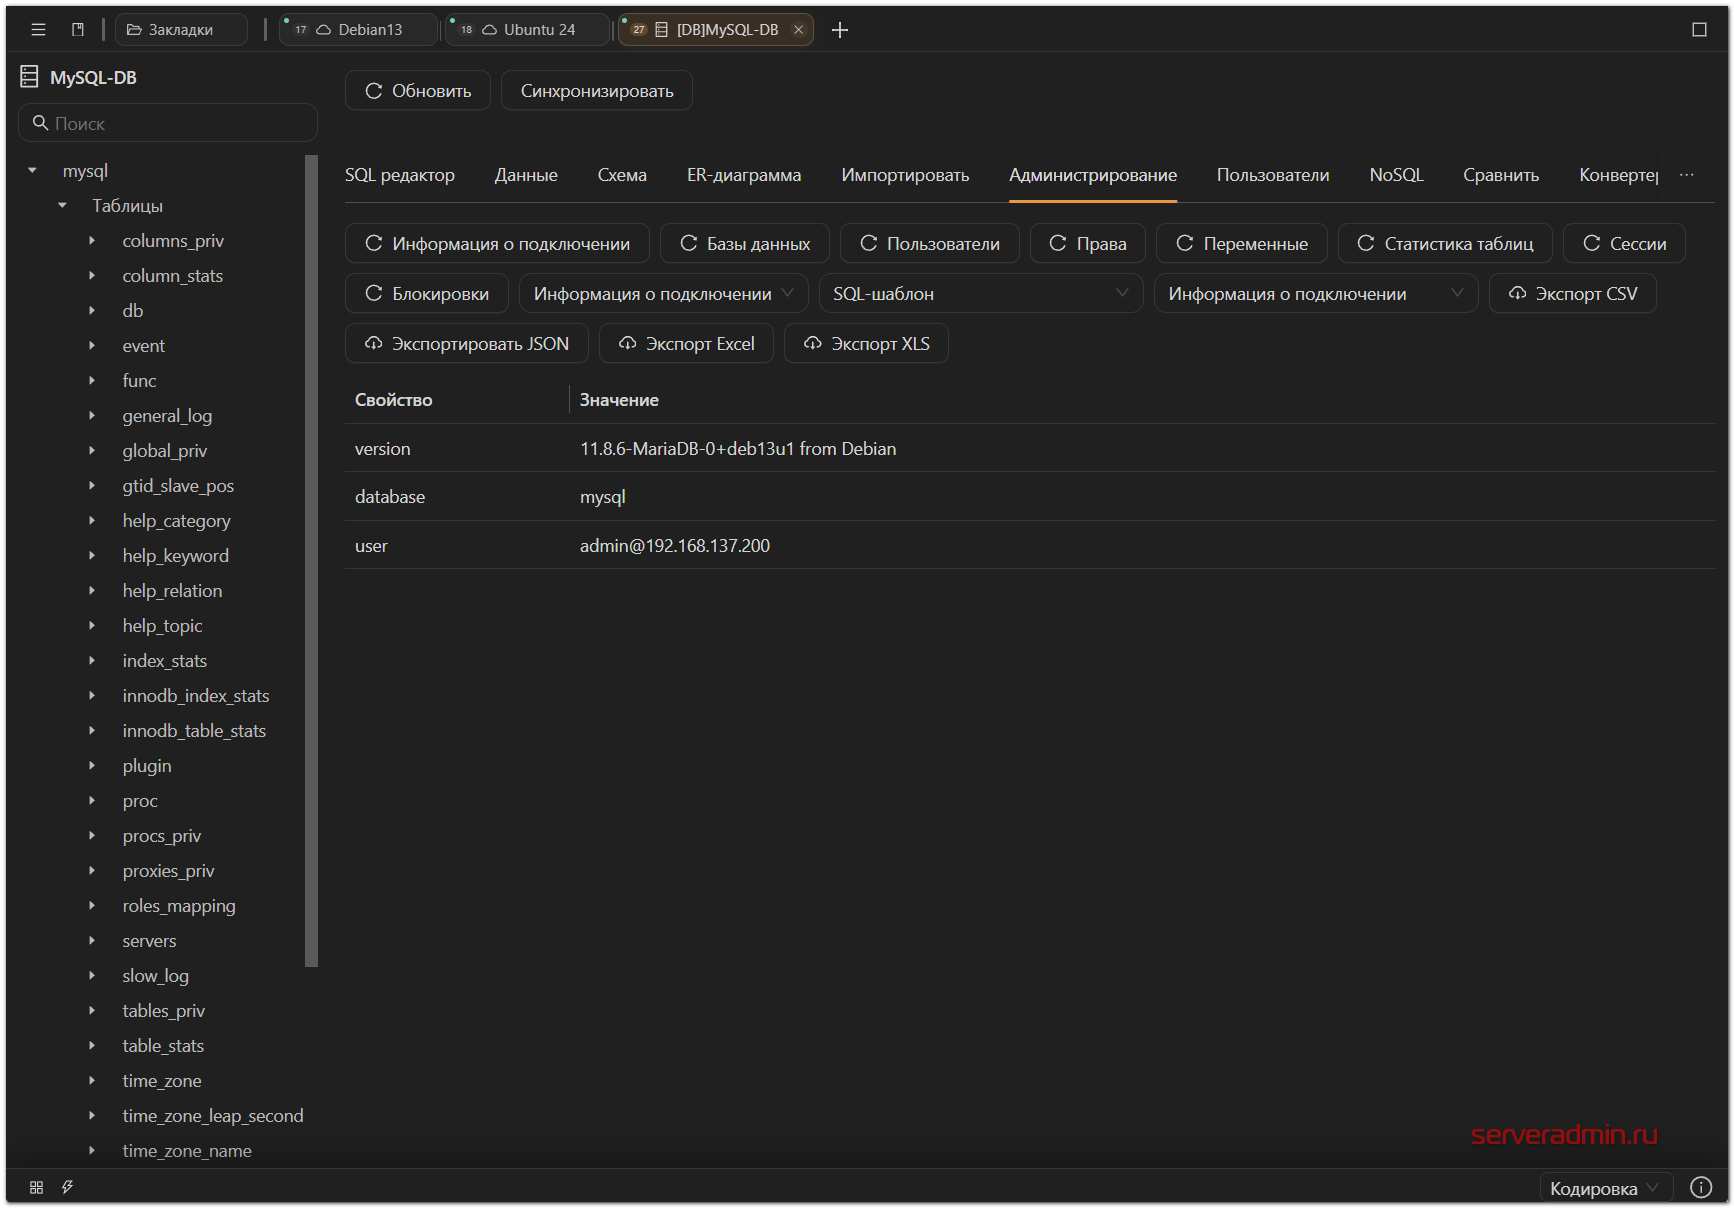Expand the help_topic table node
This screenshot has height=1208, width=1734.
point(92,626)
